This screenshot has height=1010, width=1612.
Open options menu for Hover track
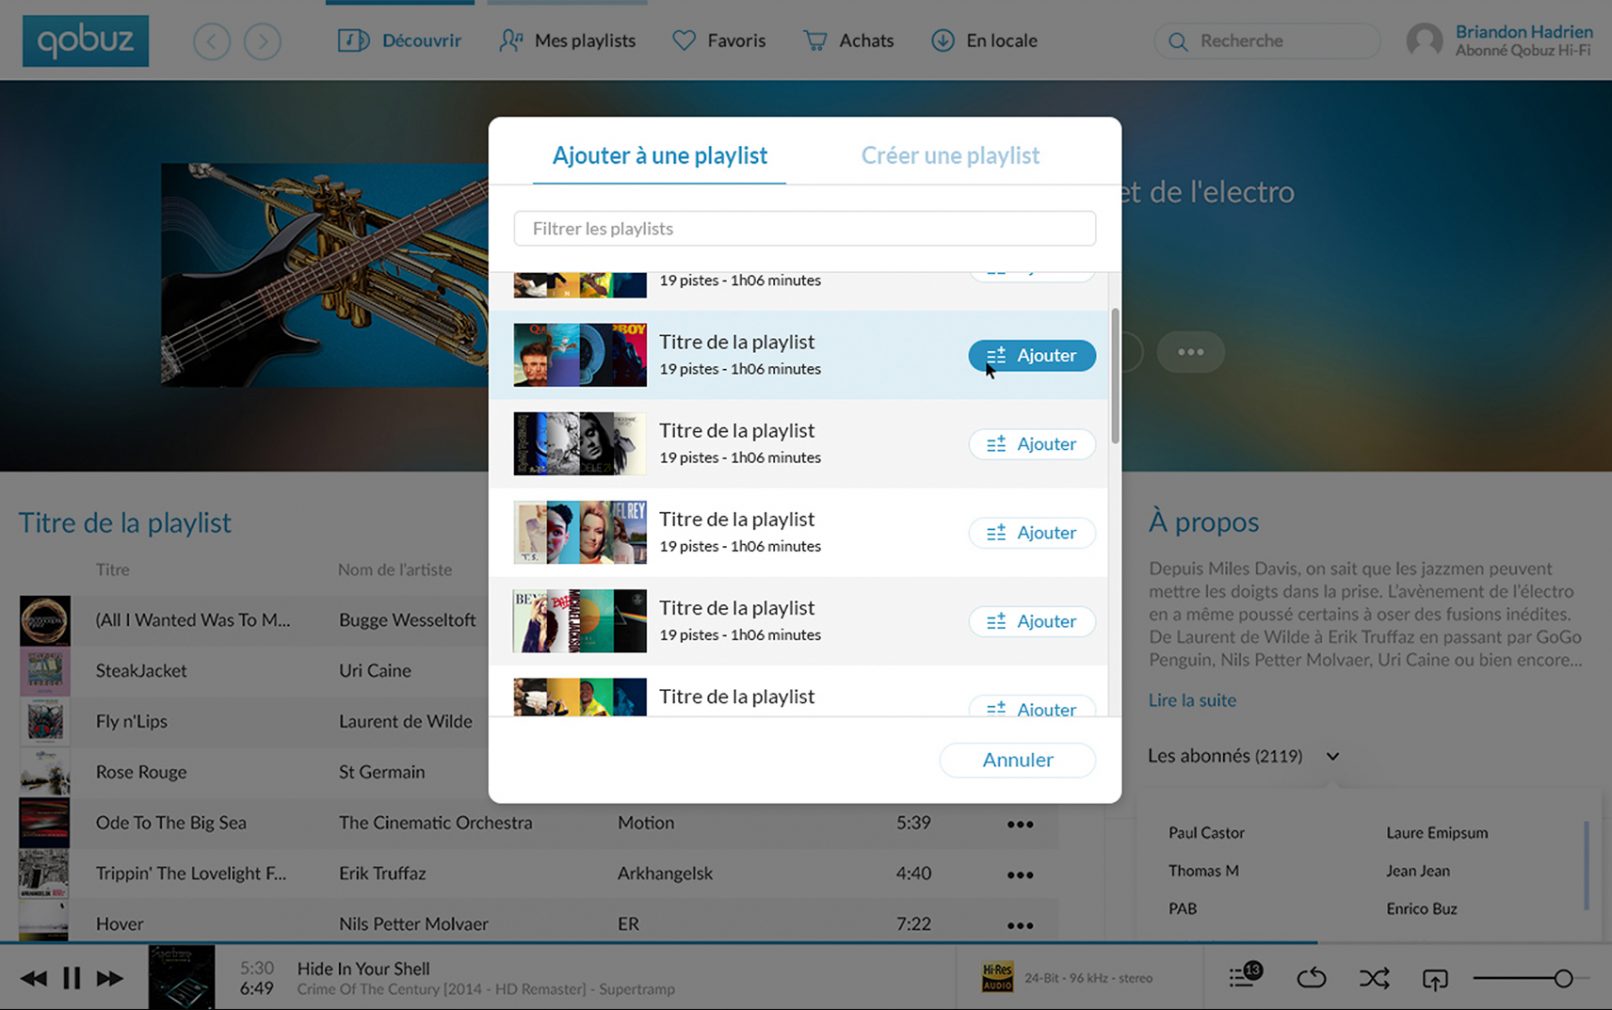click(1019, 925)
